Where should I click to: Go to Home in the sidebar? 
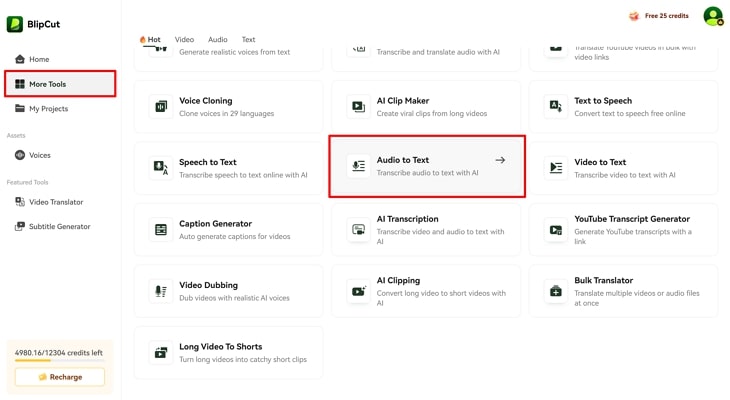(38, 59)
